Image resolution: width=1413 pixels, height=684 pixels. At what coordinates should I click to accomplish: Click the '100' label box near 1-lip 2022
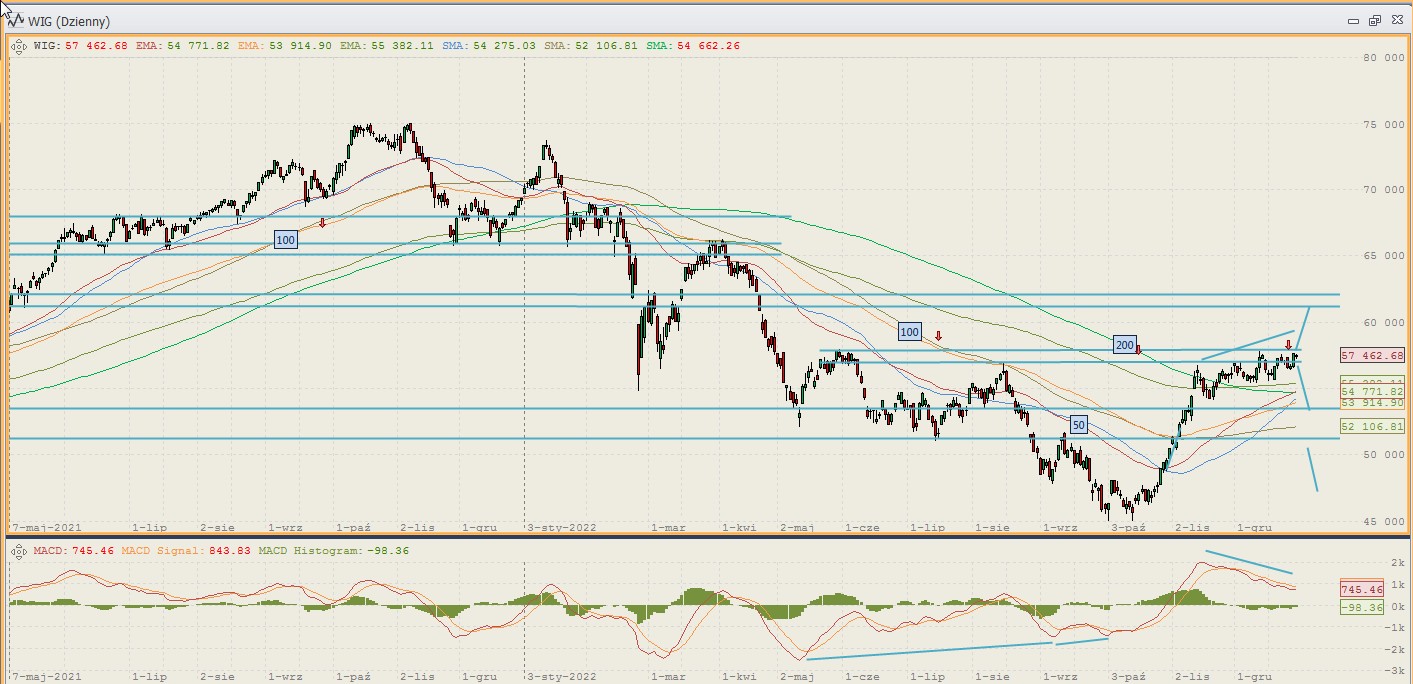908,332
